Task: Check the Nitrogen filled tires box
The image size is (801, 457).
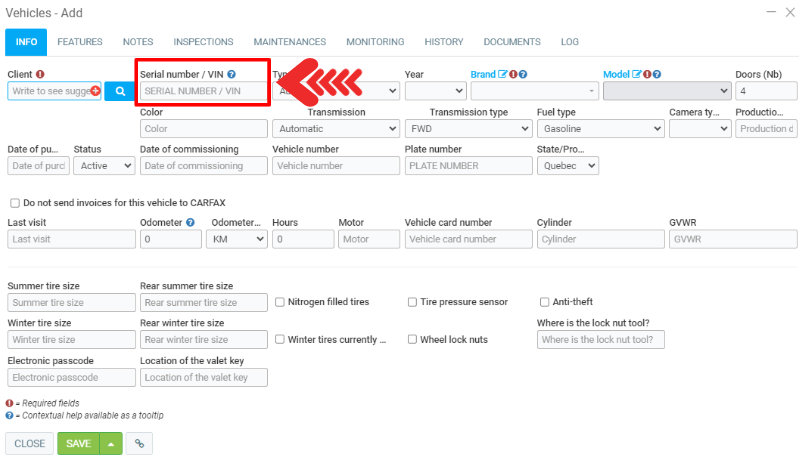Action: tap(280, 302)
